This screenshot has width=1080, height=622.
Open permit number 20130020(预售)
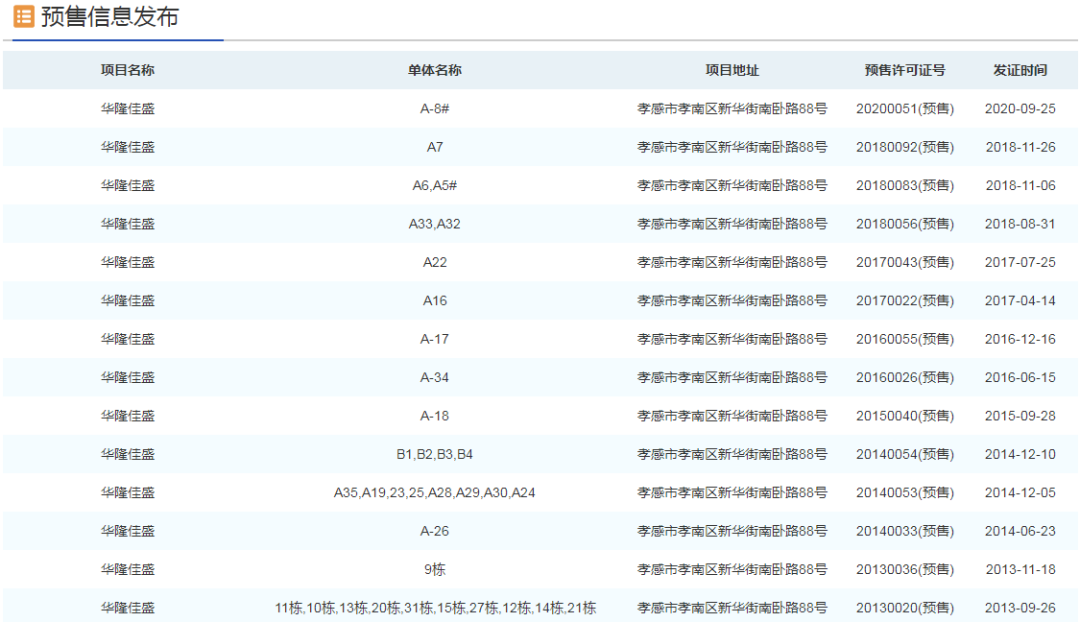tap(904, 607)
